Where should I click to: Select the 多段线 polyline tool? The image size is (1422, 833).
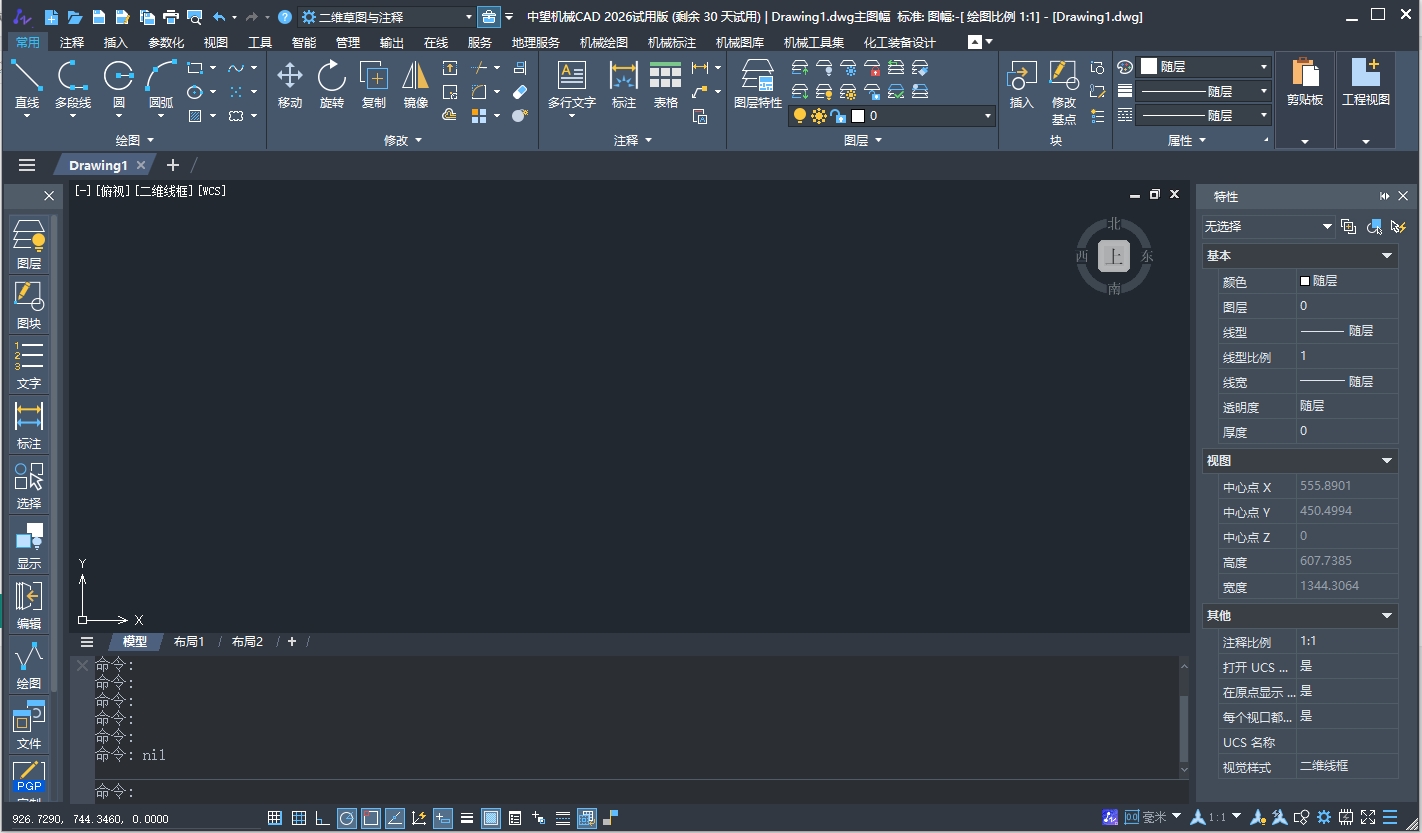coord(72,84)
